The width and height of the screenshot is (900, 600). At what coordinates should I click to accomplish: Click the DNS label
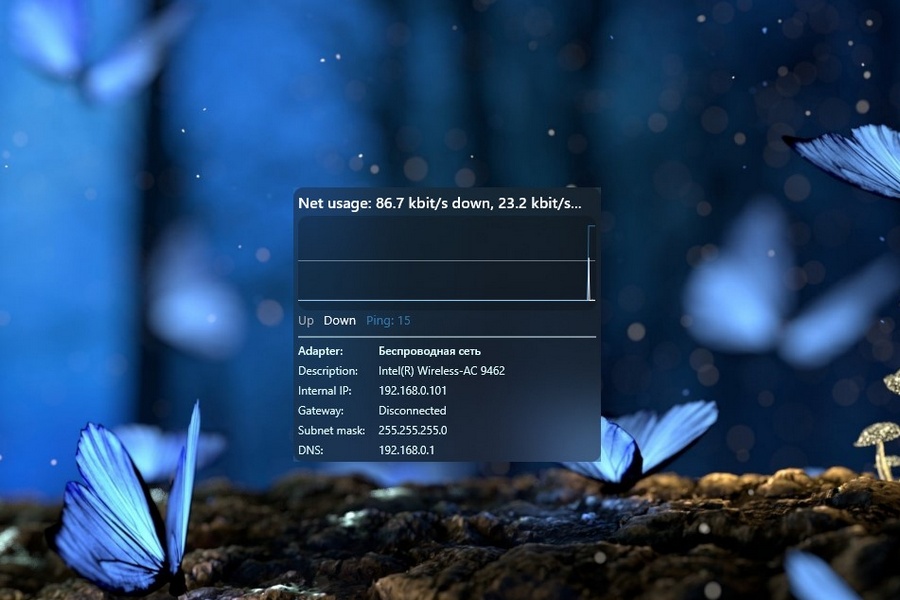click(x=309, y=451)
